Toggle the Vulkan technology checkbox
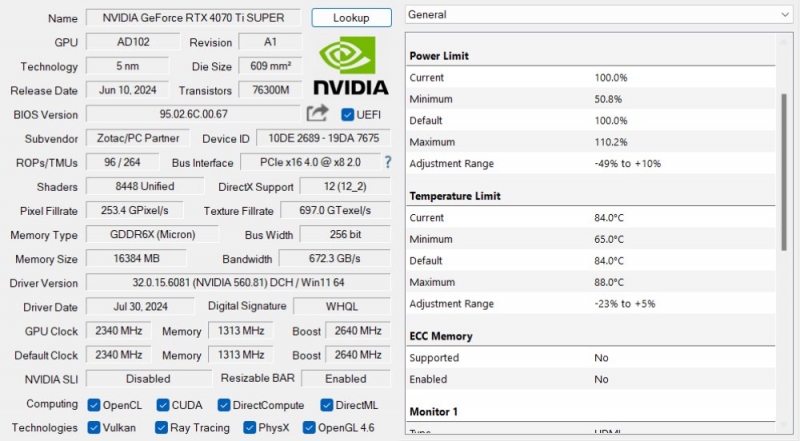 (x=94, y=428)
